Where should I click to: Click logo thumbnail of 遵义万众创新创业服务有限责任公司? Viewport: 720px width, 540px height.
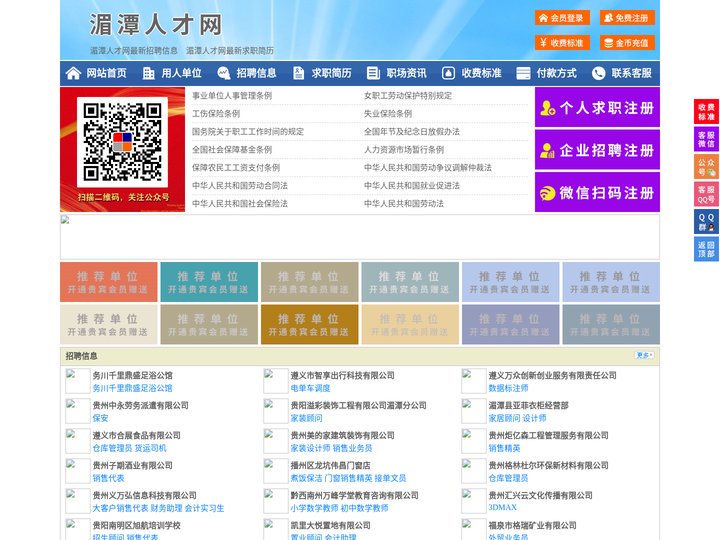coord(473,381)
